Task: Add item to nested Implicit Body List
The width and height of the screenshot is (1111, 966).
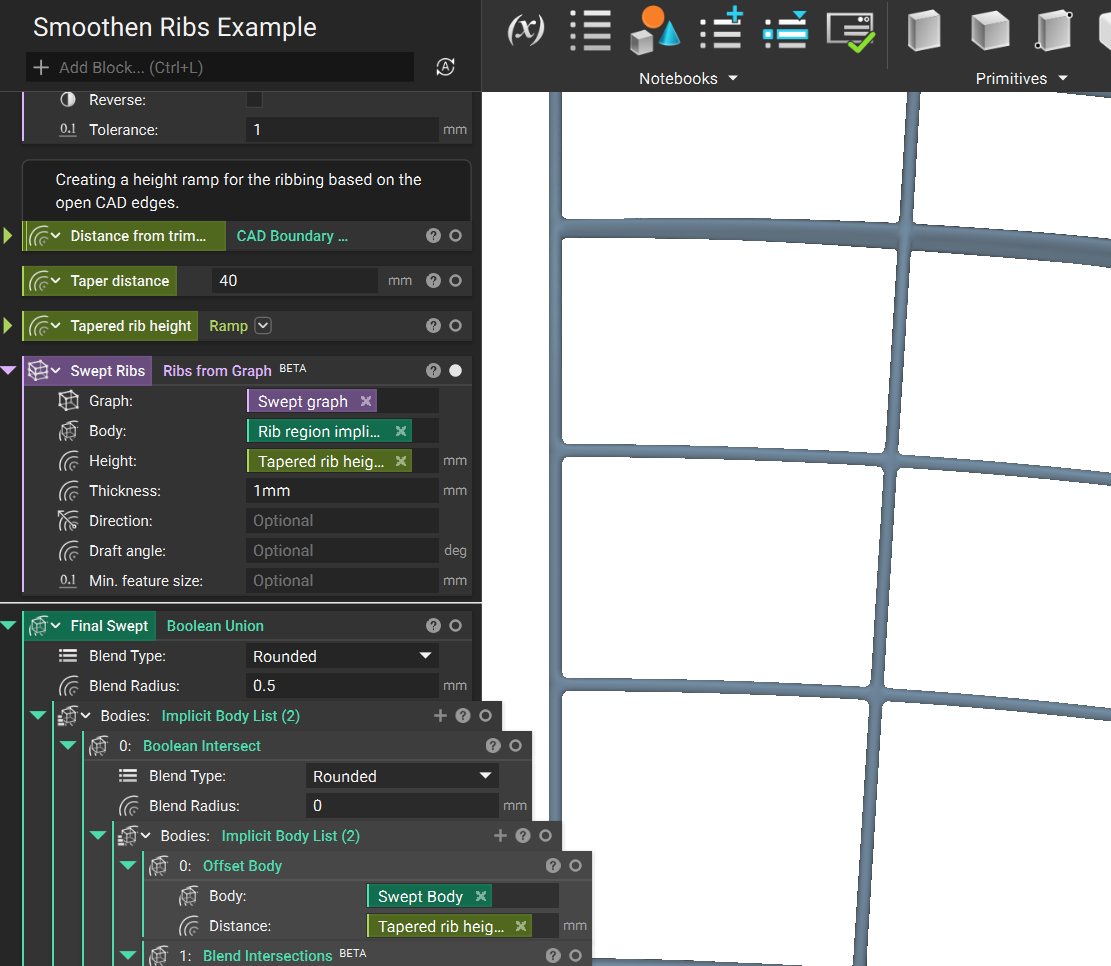Action: click(x=500, y=836)
